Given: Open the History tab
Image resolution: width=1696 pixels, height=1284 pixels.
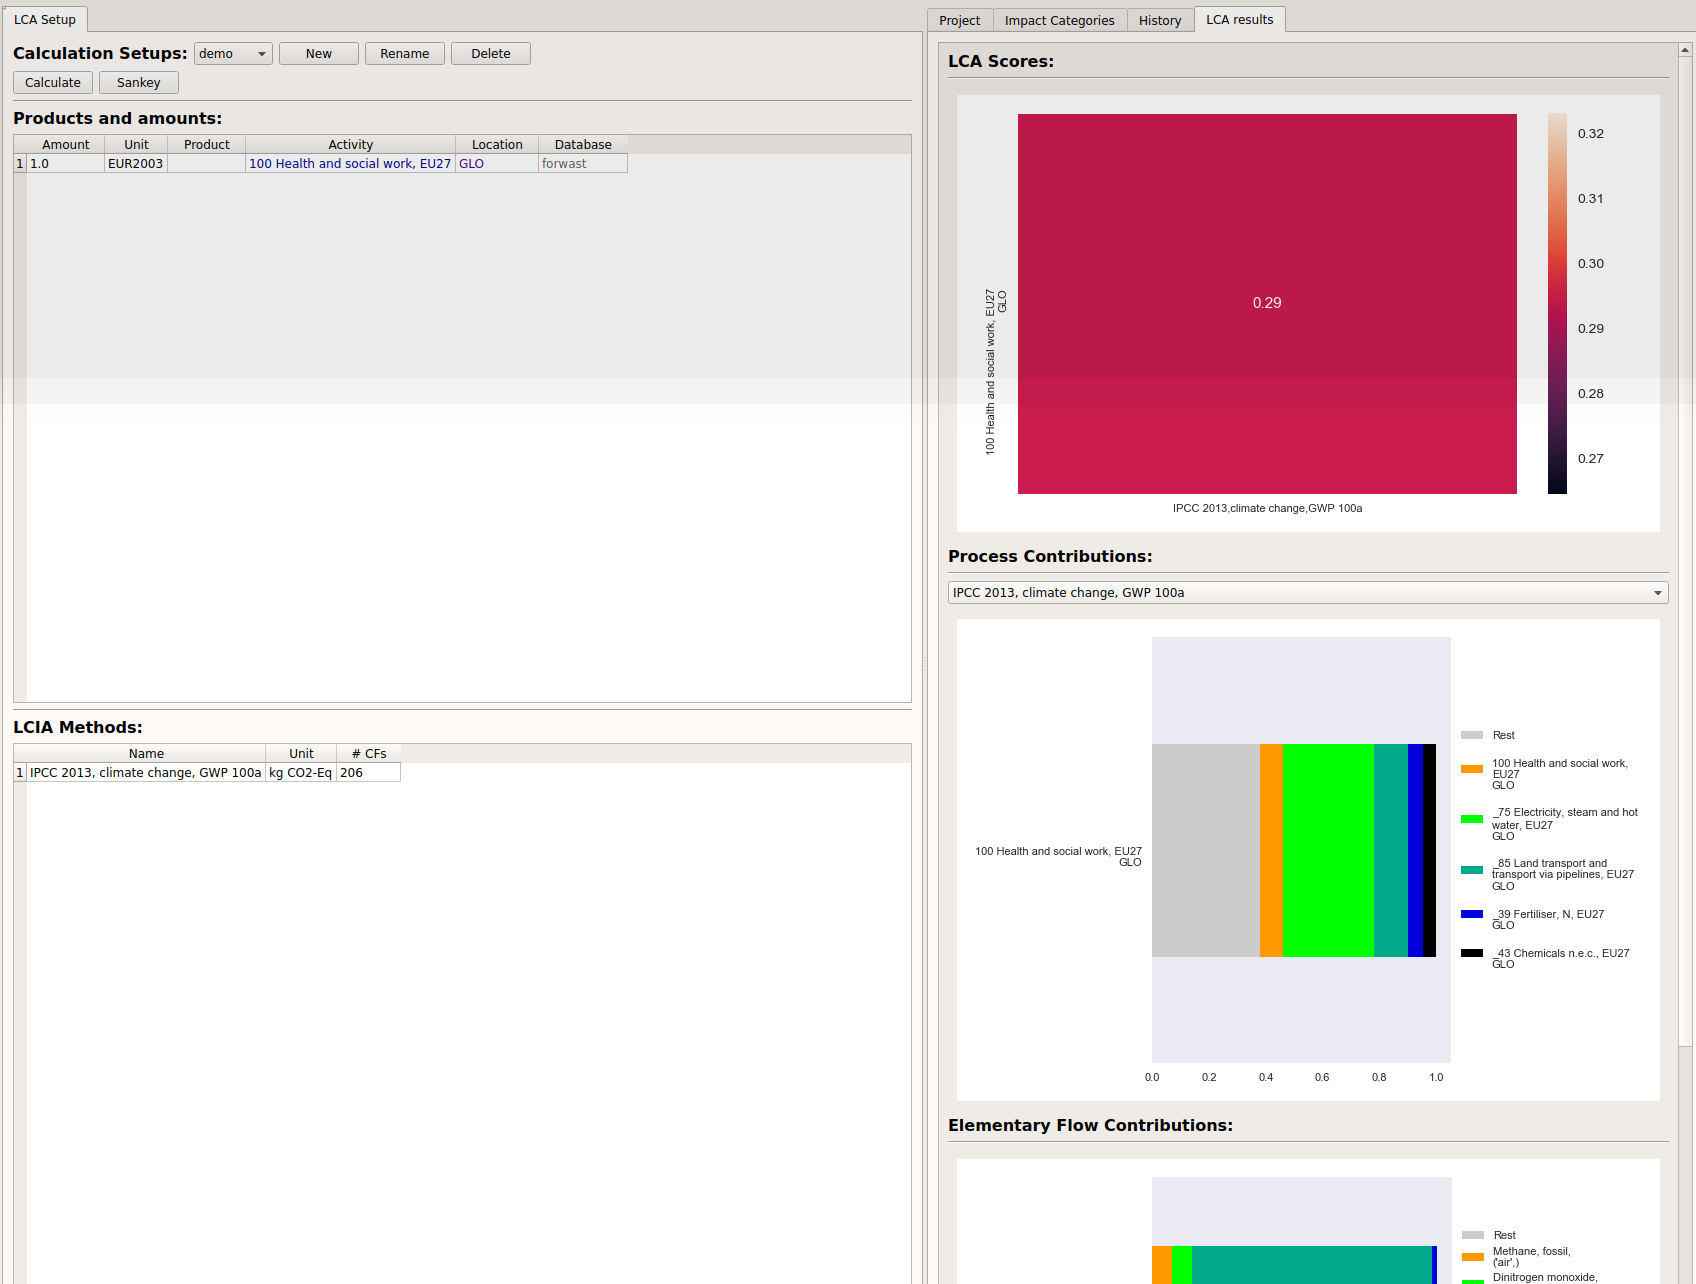Looking at the screenshot, I should (1159, 19).
